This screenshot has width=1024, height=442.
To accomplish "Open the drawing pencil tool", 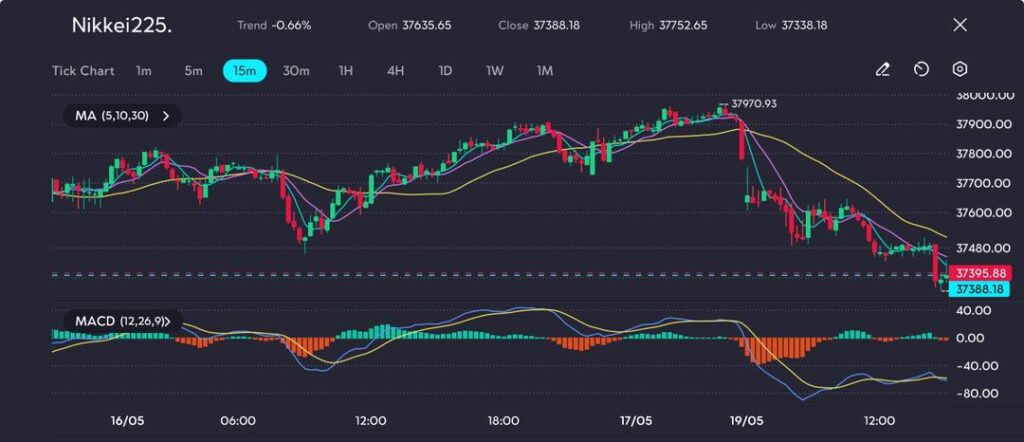I will (882, 70).
